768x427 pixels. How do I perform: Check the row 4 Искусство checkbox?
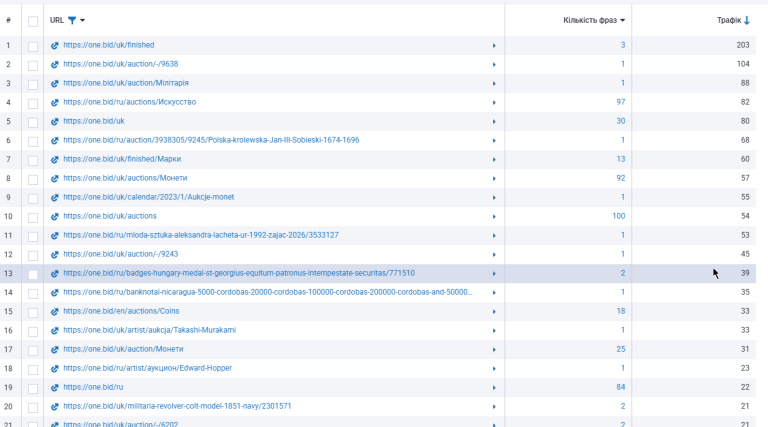click(x=33, y=103)
